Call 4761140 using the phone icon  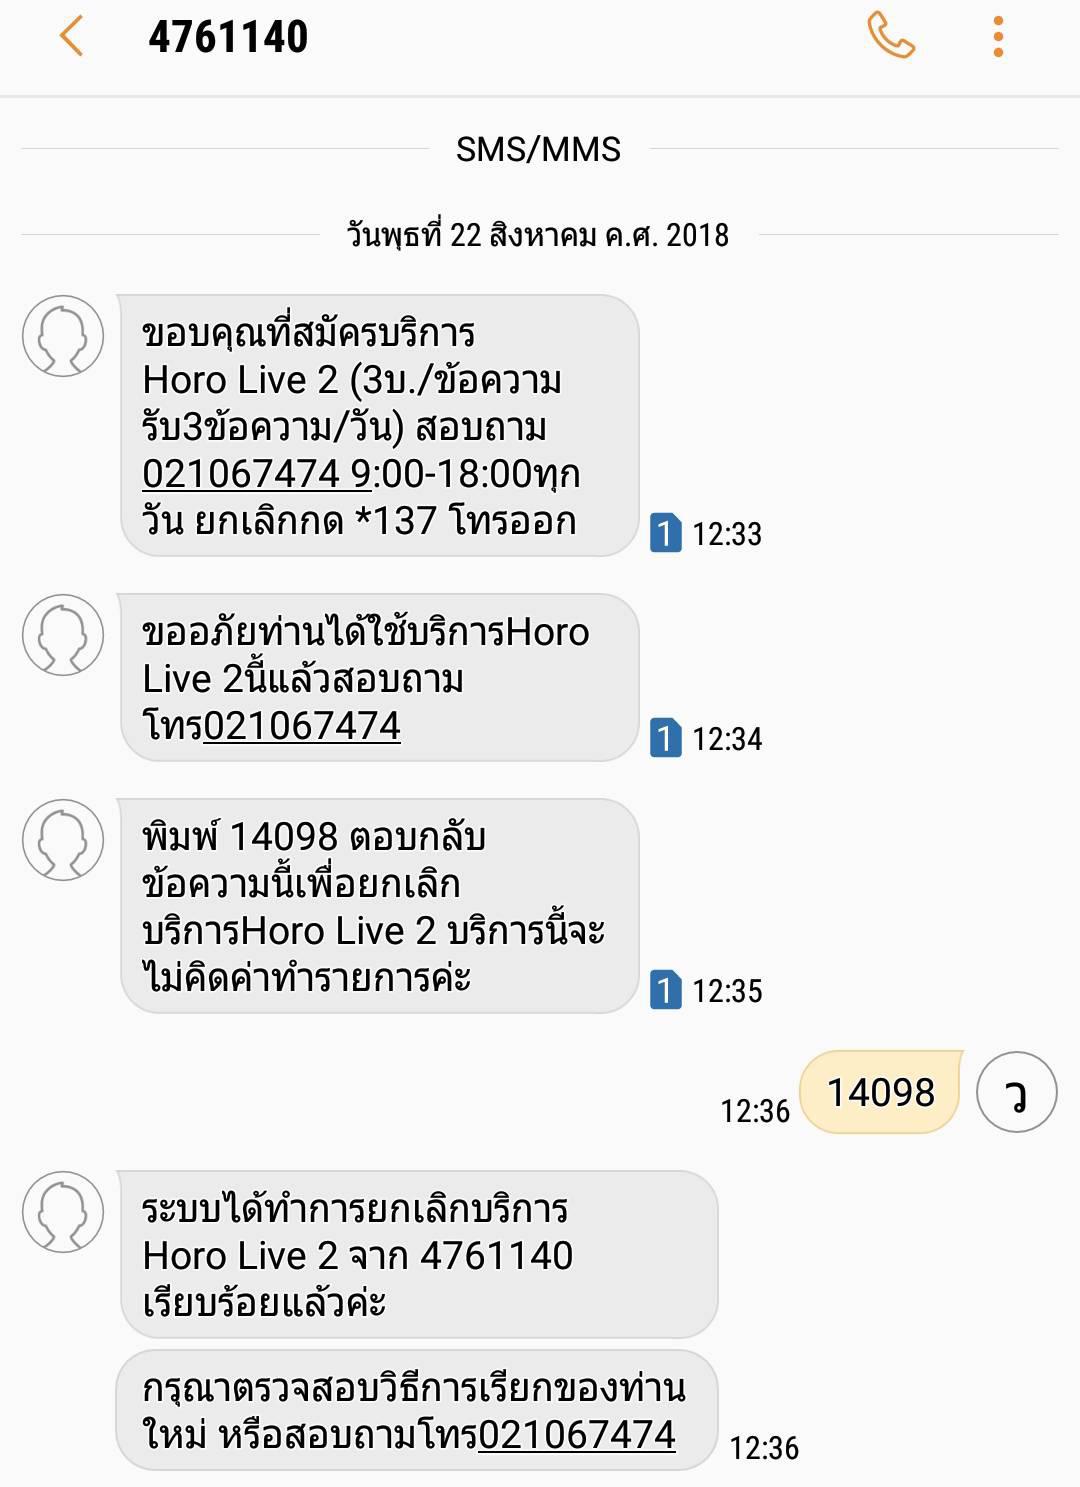click(x=890, y=36)
